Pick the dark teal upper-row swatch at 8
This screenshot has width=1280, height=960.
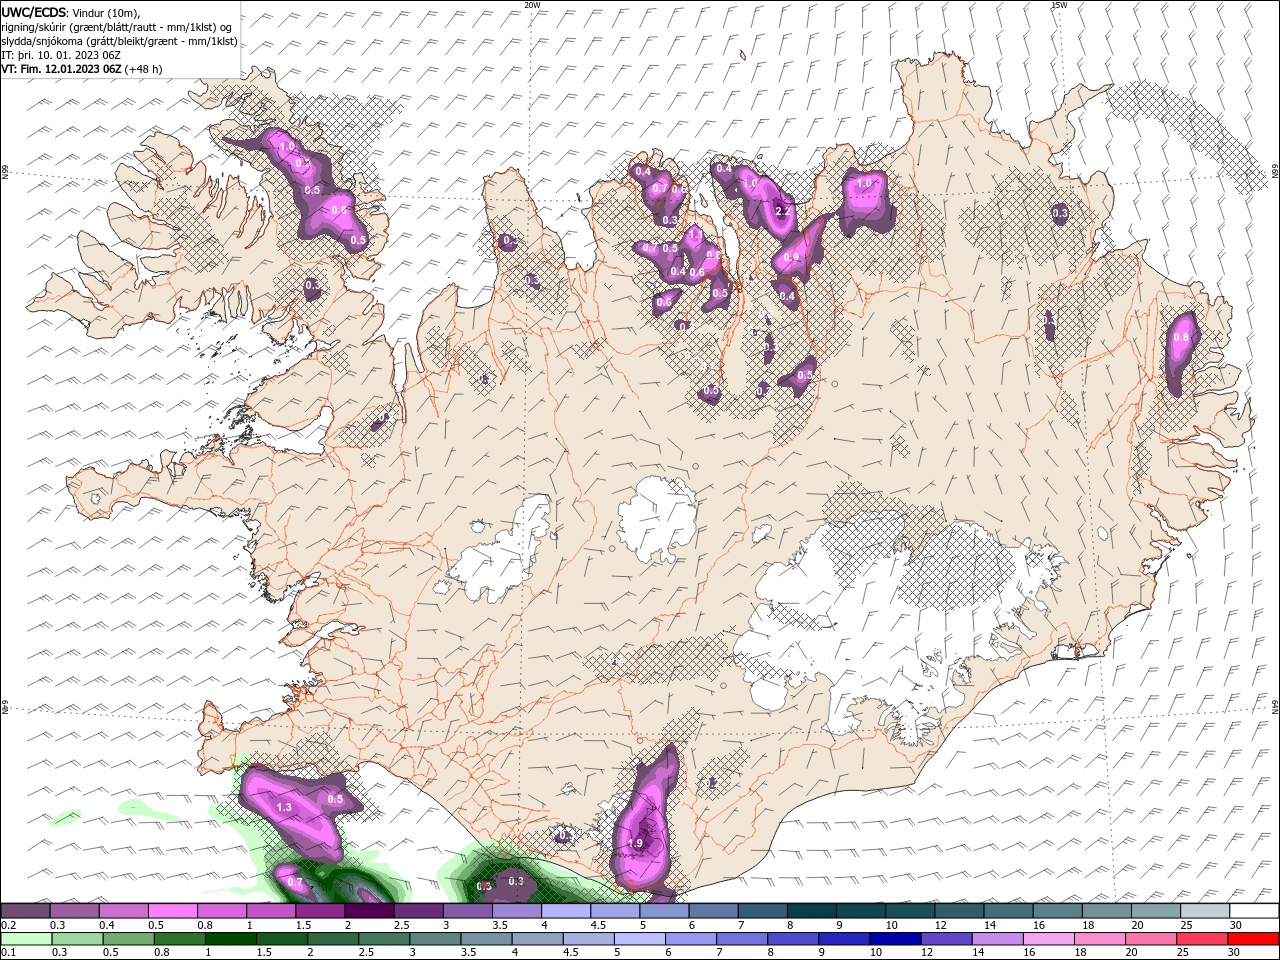coord(810,911)
